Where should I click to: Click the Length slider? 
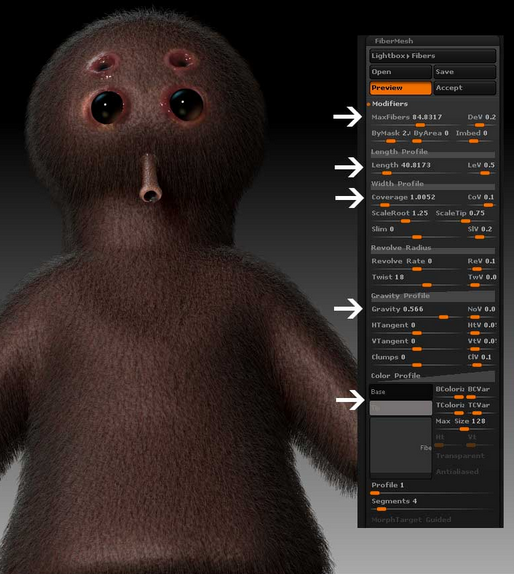point(416,168)
